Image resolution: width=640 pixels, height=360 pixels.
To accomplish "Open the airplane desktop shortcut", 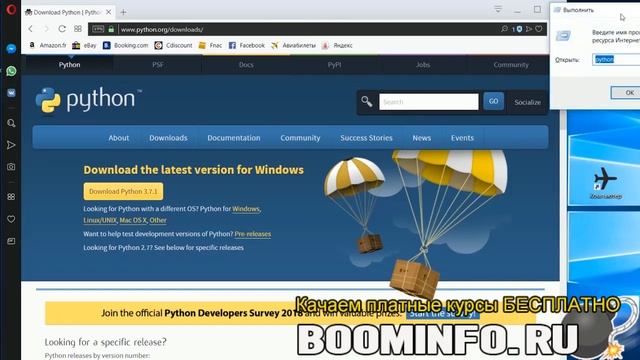I will click(x=606, y=183).
